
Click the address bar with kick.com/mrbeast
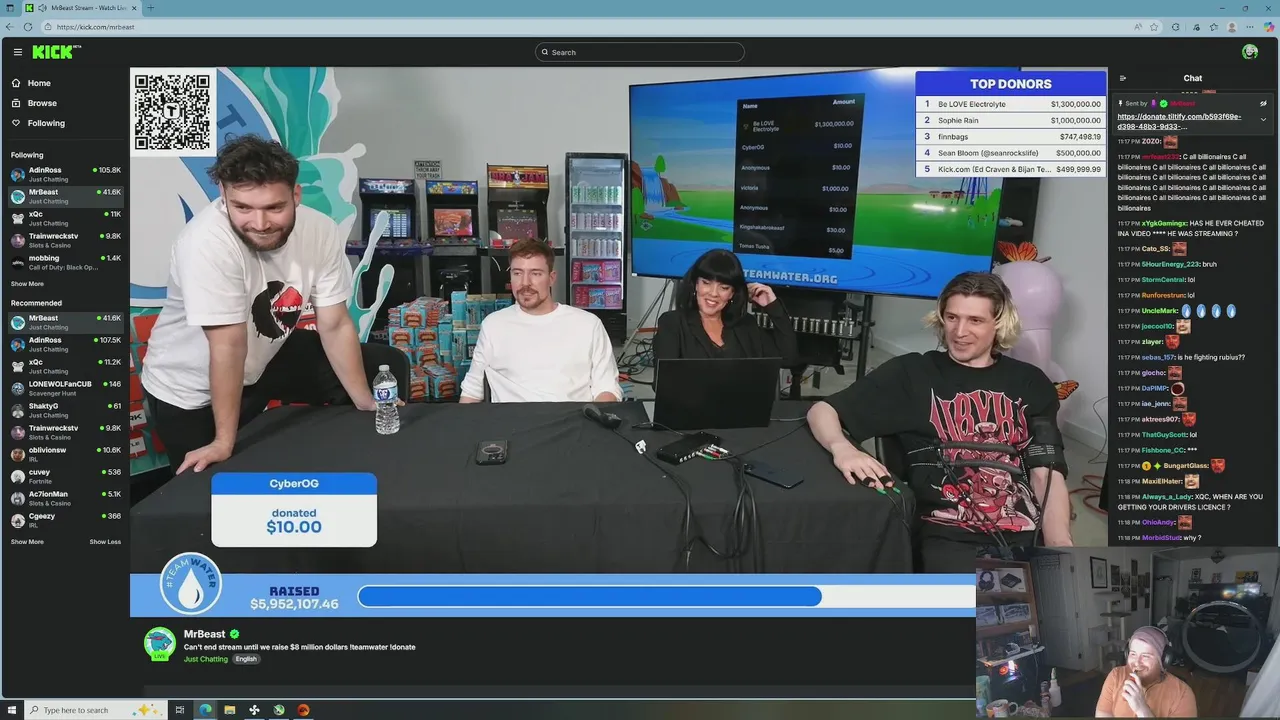[x=590, y=27]
